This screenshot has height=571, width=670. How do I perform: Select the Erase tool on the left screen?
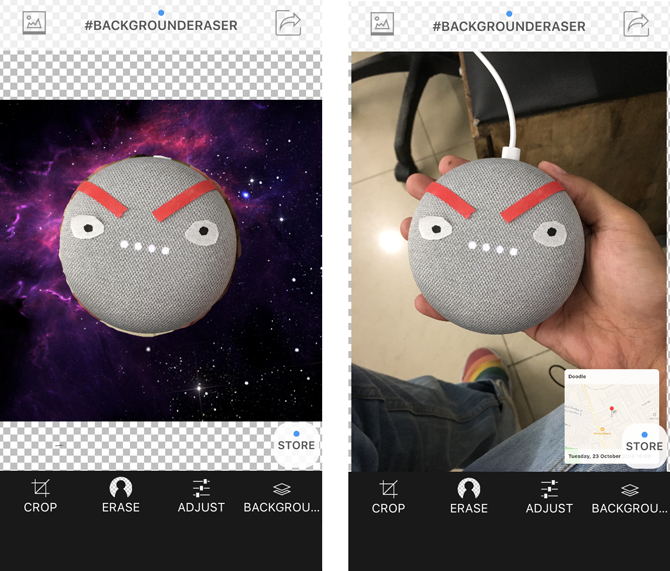(x=121, y=496)
